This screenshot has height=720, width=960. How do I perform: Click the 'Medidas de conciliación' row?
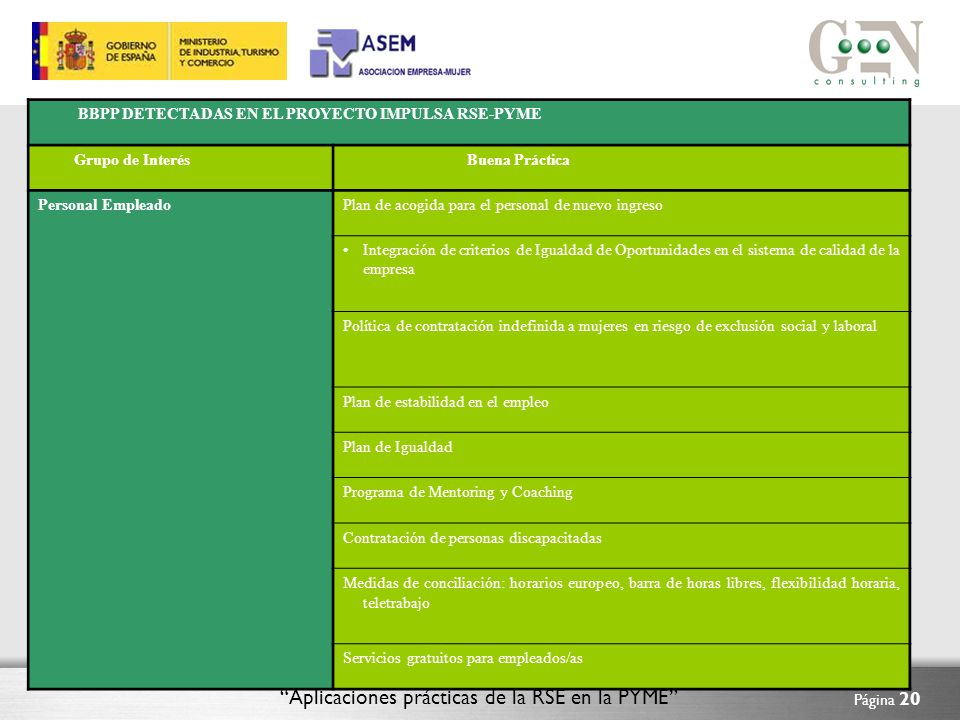coord(621,606)
